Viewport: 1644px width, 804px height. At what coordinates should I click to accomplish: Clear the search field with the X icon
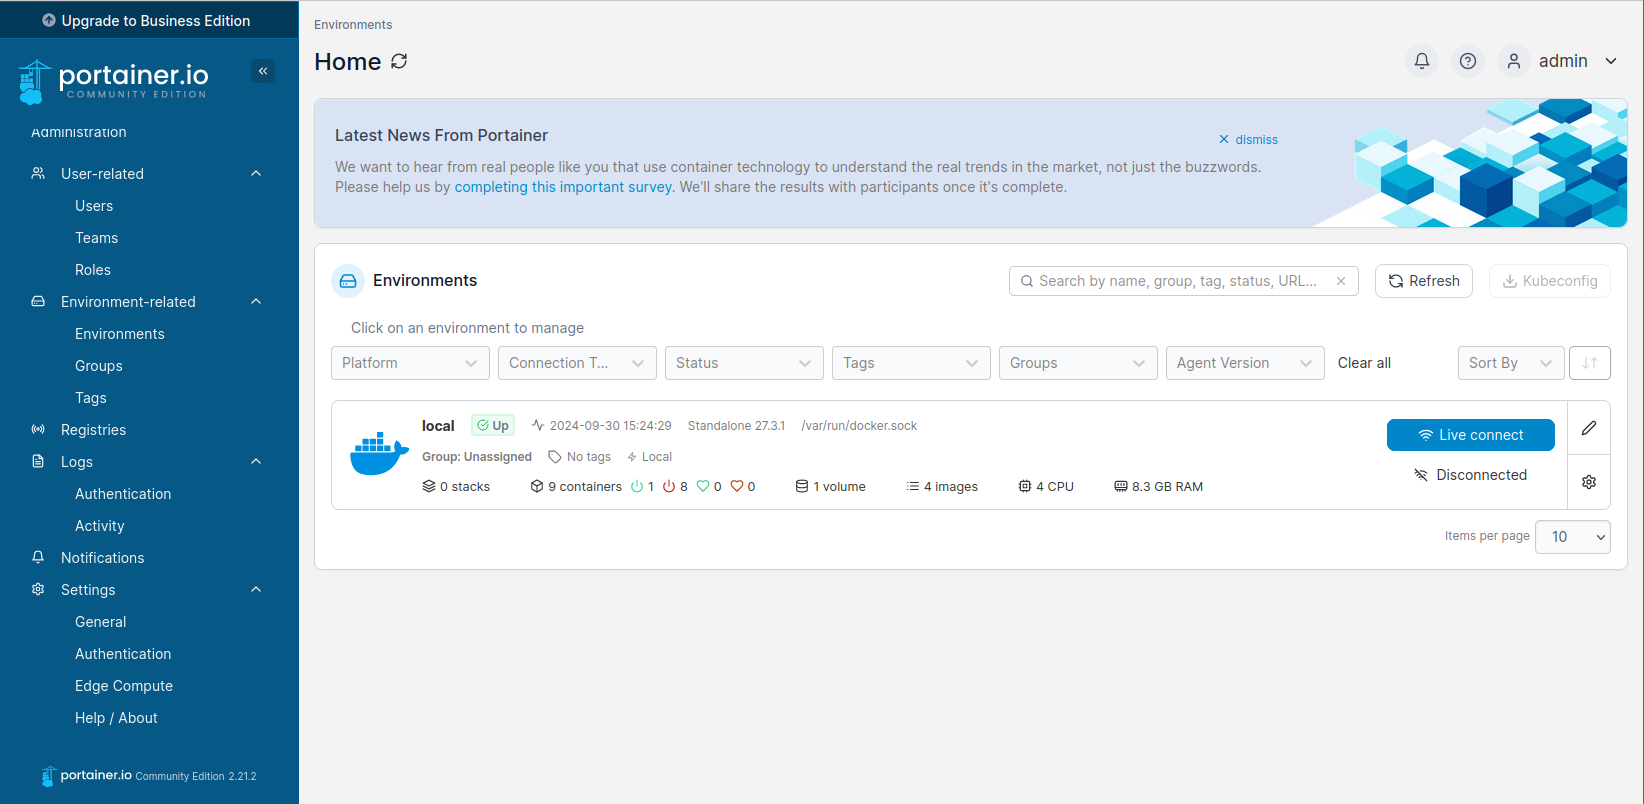[1341, 281]
